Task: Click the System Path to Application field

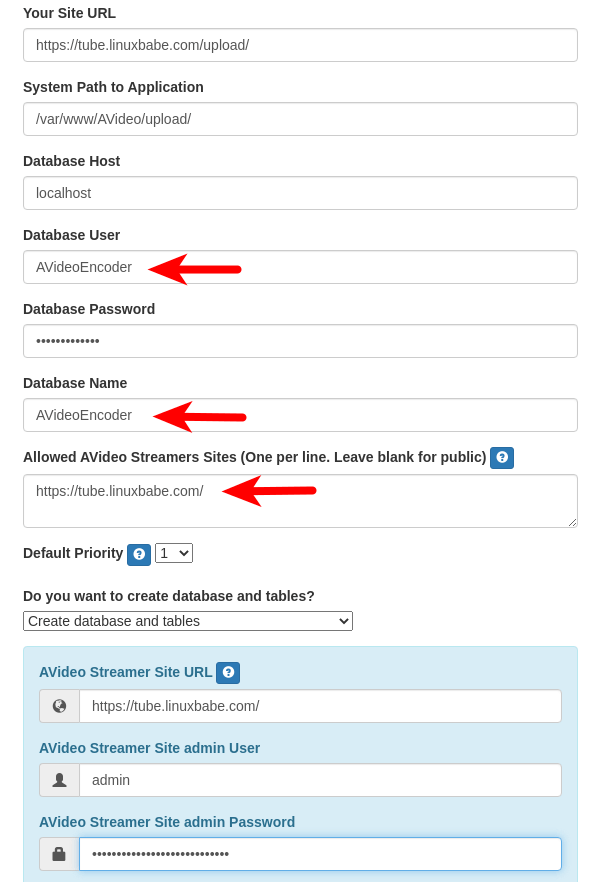Action: tap(300, 119)
